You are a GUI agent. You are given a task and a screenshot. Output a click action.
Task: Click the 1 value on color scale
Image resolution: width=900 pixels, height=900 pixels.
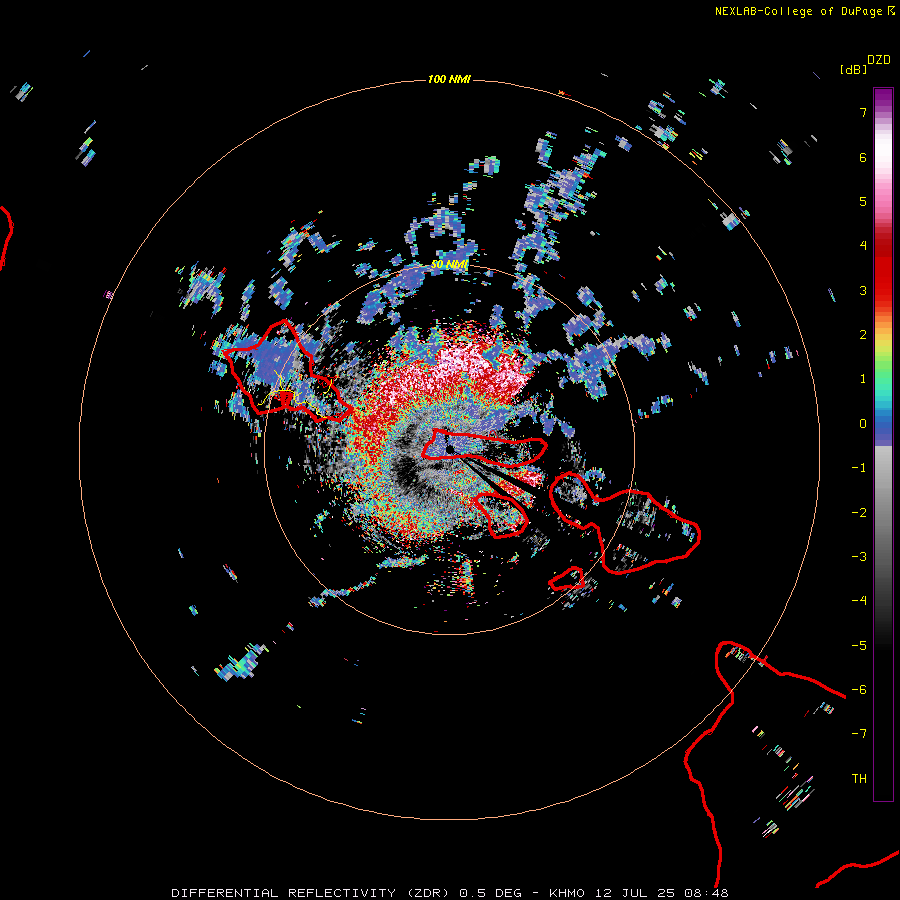click(863, 379)
